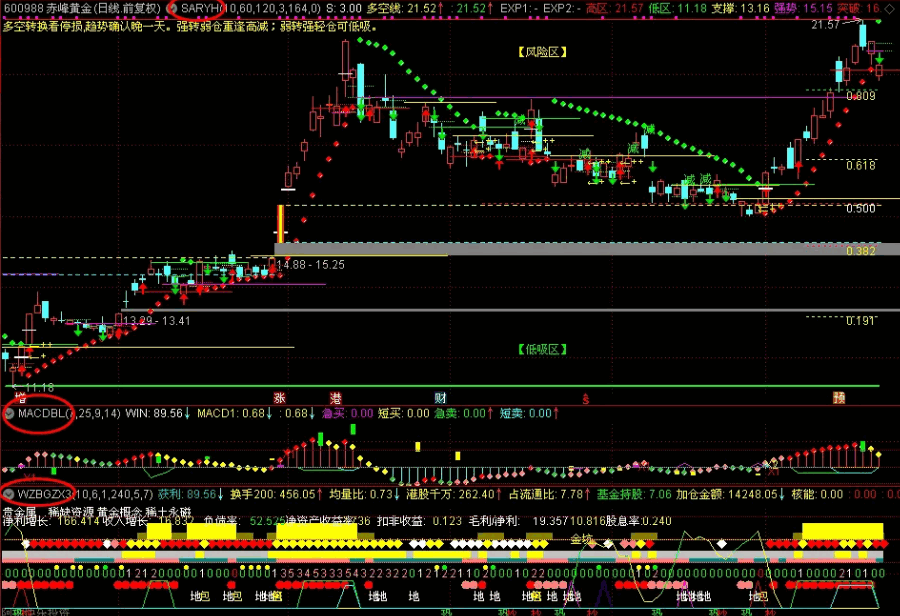The width and height of the screenshot is (900, 616).
Task: Click the 13.29 - 13.41 price range label
Action: (156, 321)
